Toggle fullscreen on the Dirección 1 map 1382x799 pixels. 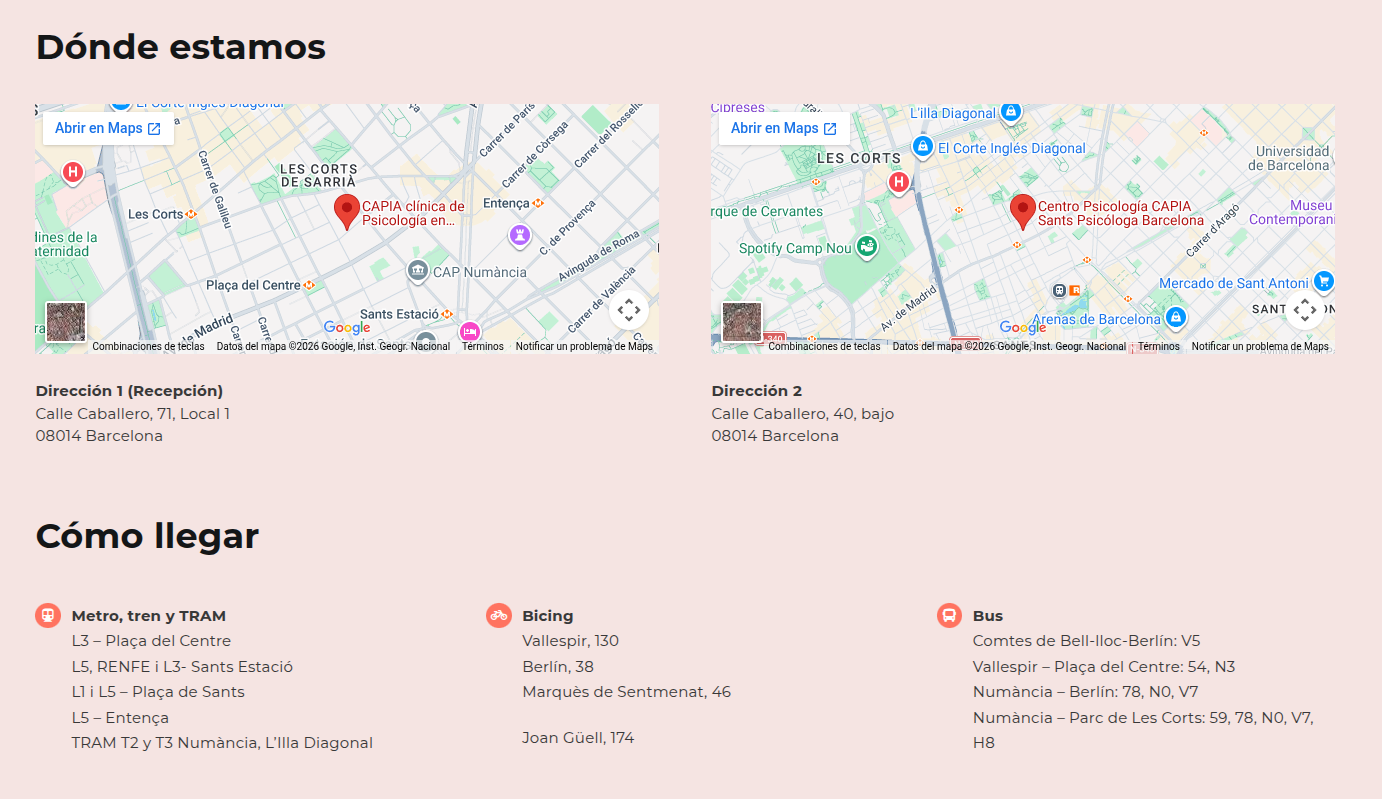(x=629, y=310)
